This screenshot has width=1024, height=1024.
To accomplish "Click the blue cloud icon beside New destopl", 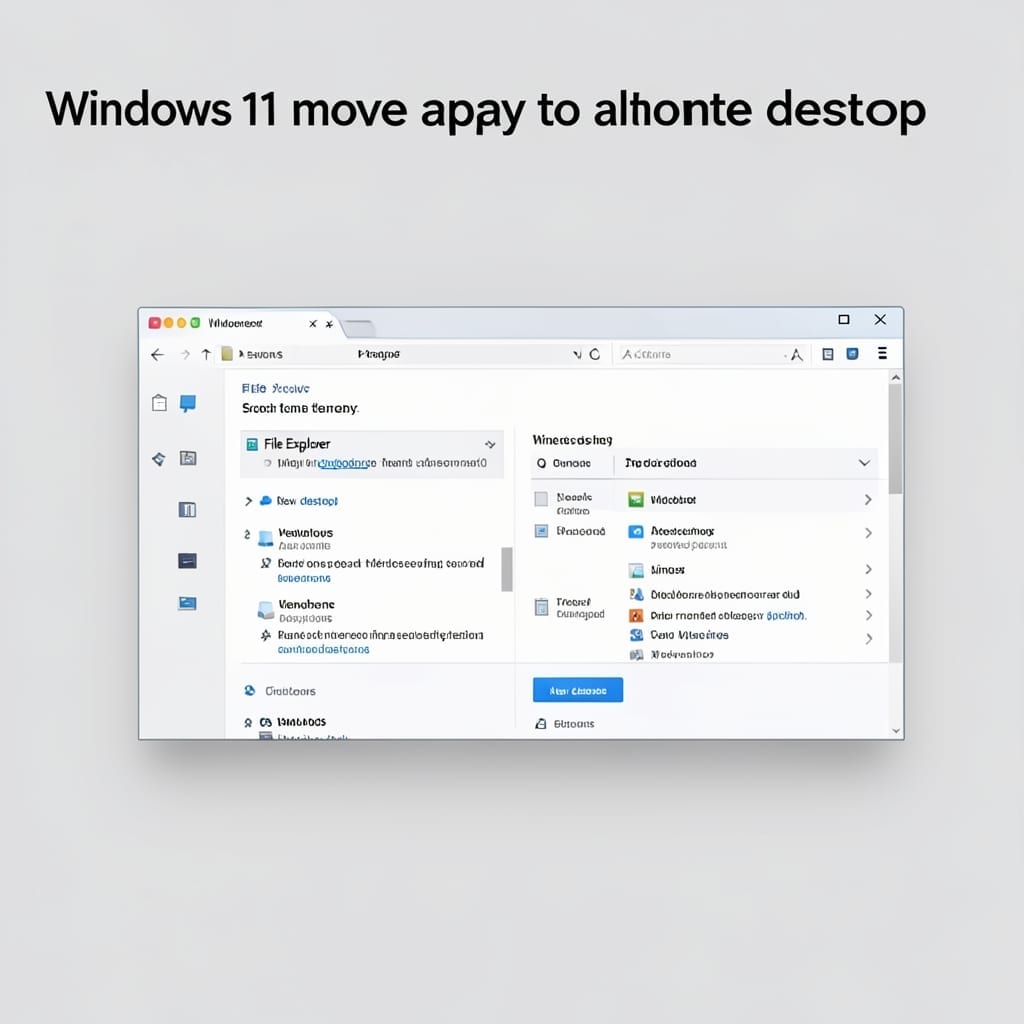I will tap(266, 501).
